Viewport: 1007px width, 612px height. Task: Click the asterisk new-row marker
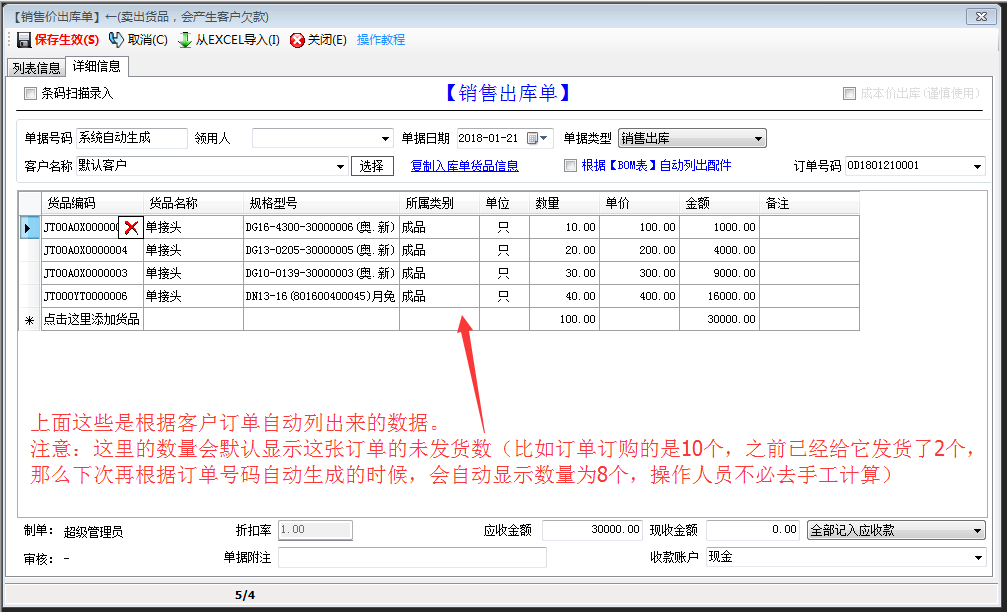[28, 320]
